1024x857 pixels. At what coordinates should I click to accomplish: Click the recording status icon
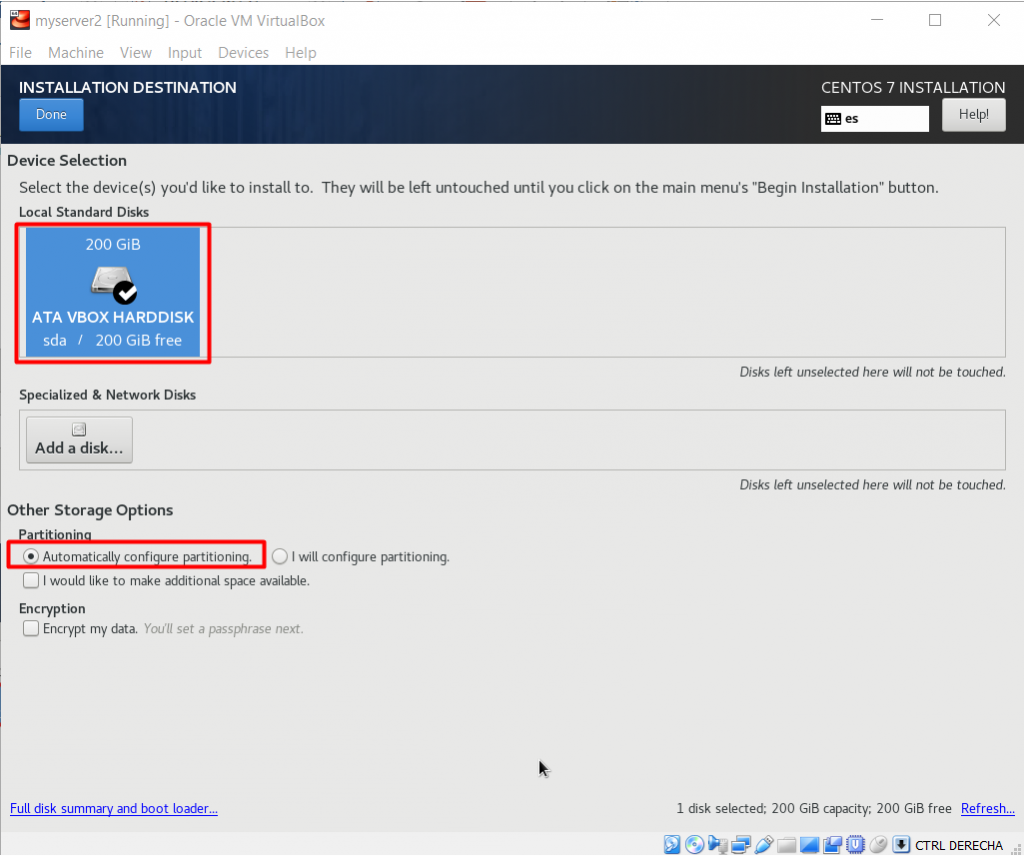[x=833, y=845]
